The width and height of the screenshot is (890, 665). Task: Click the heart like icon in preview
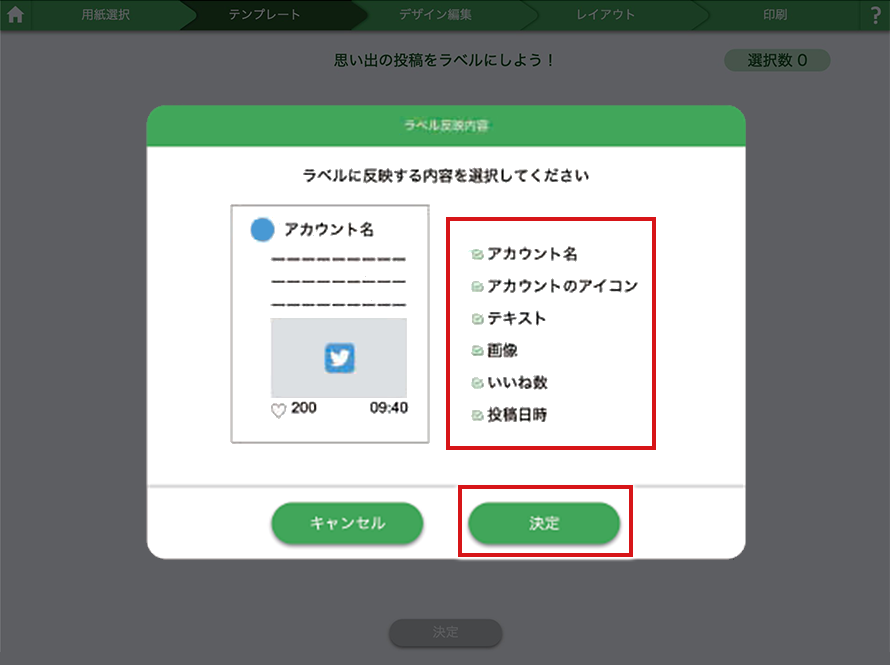tap(278, 410)
